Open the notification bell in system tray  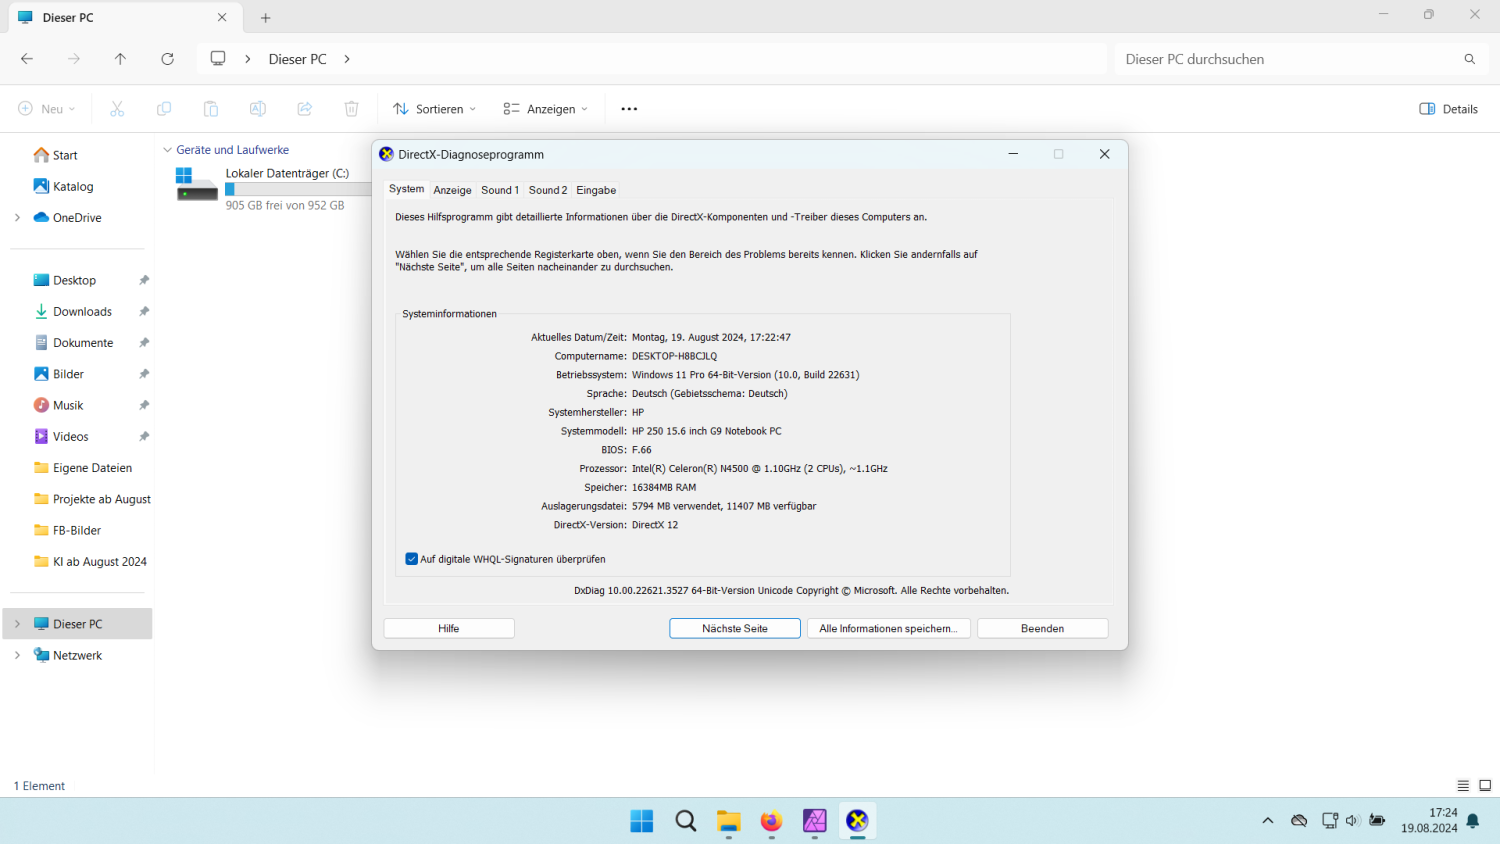1473,821
